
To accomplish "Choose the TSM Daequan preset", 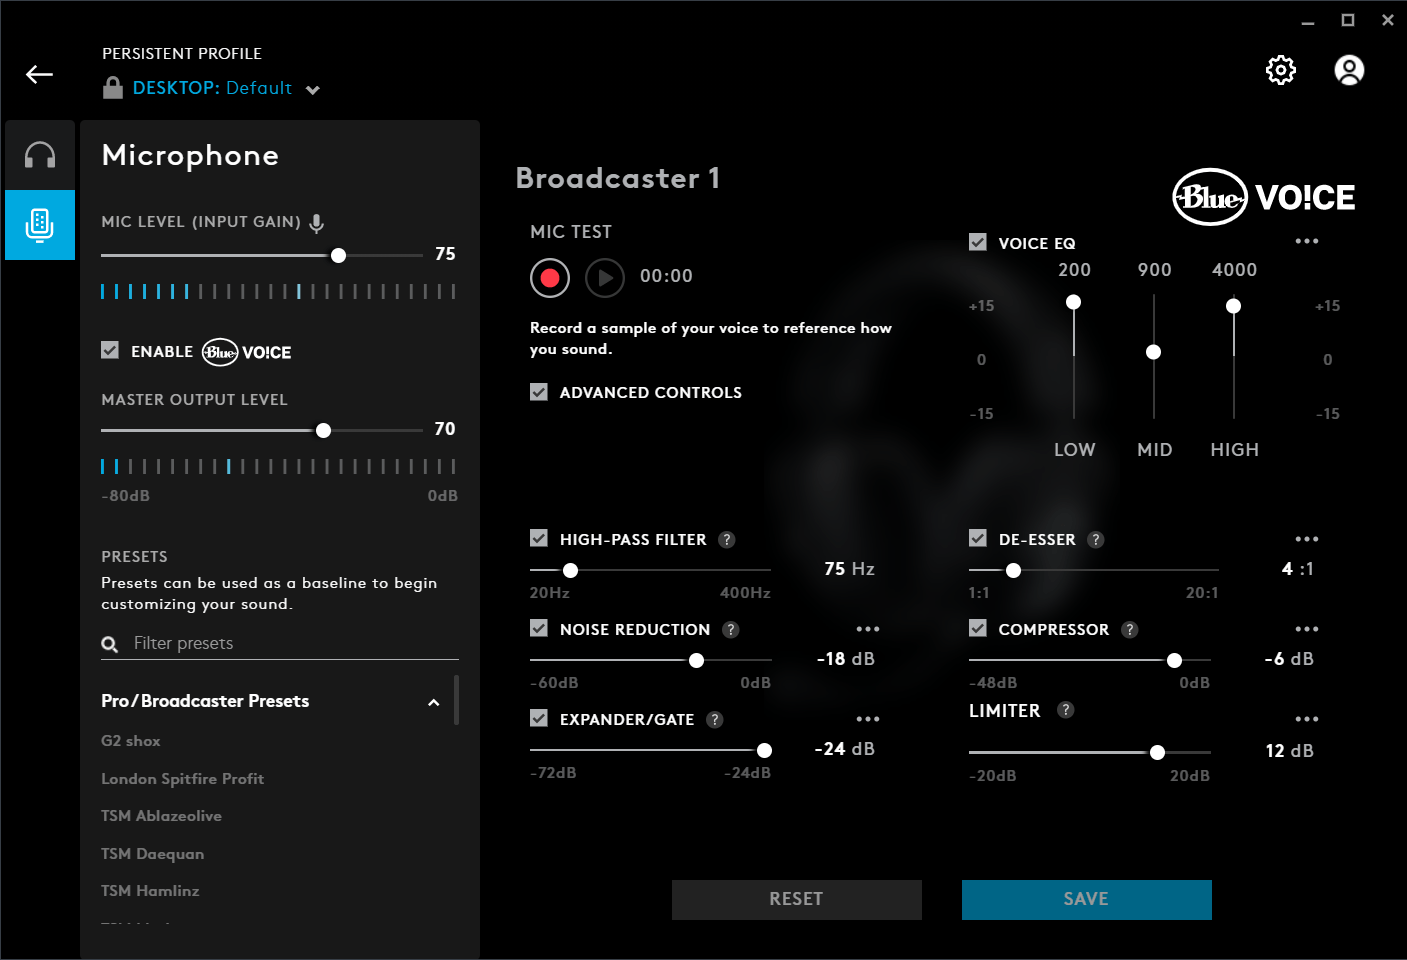I will pos(152,854).
